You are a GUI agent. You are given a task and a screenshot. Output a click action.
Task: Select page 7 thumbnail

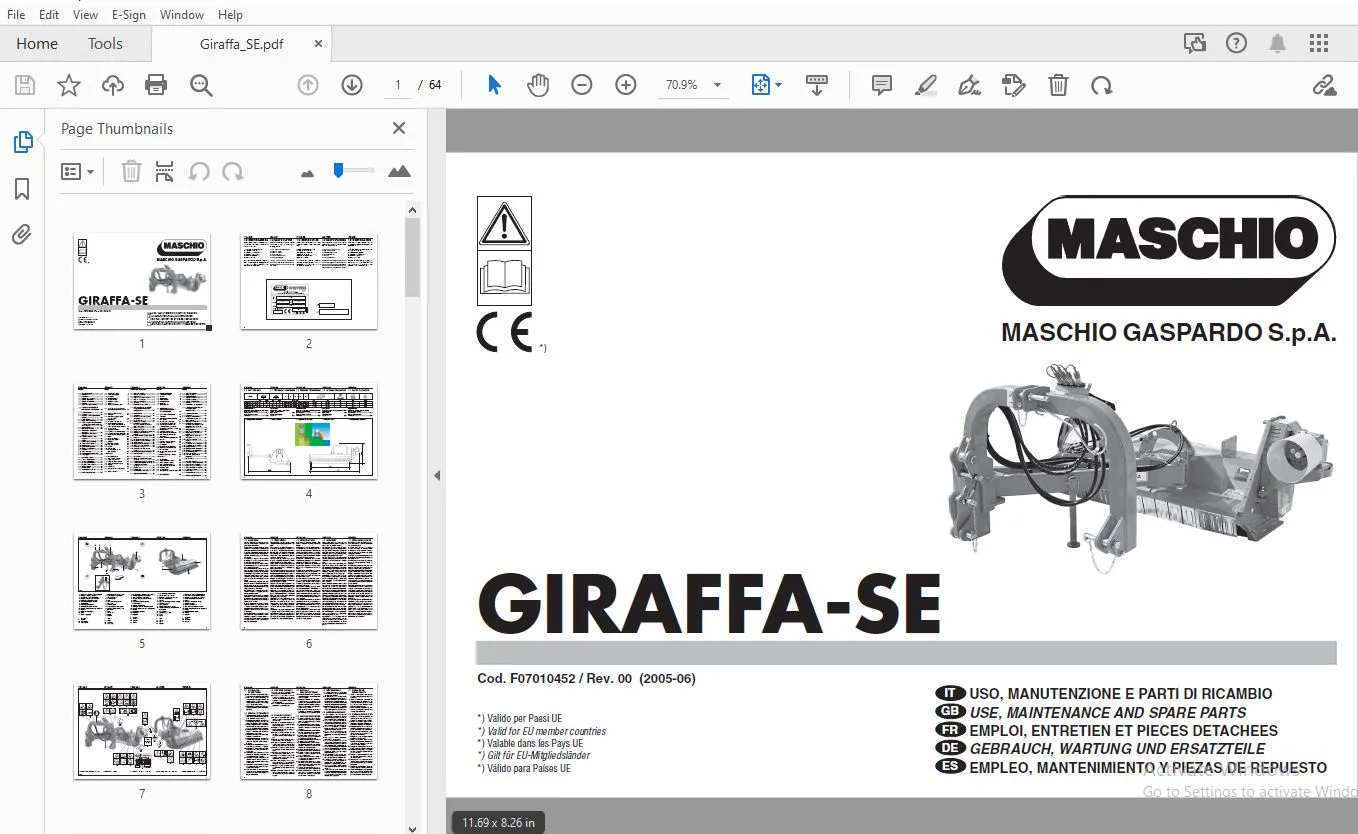point(142,731)
